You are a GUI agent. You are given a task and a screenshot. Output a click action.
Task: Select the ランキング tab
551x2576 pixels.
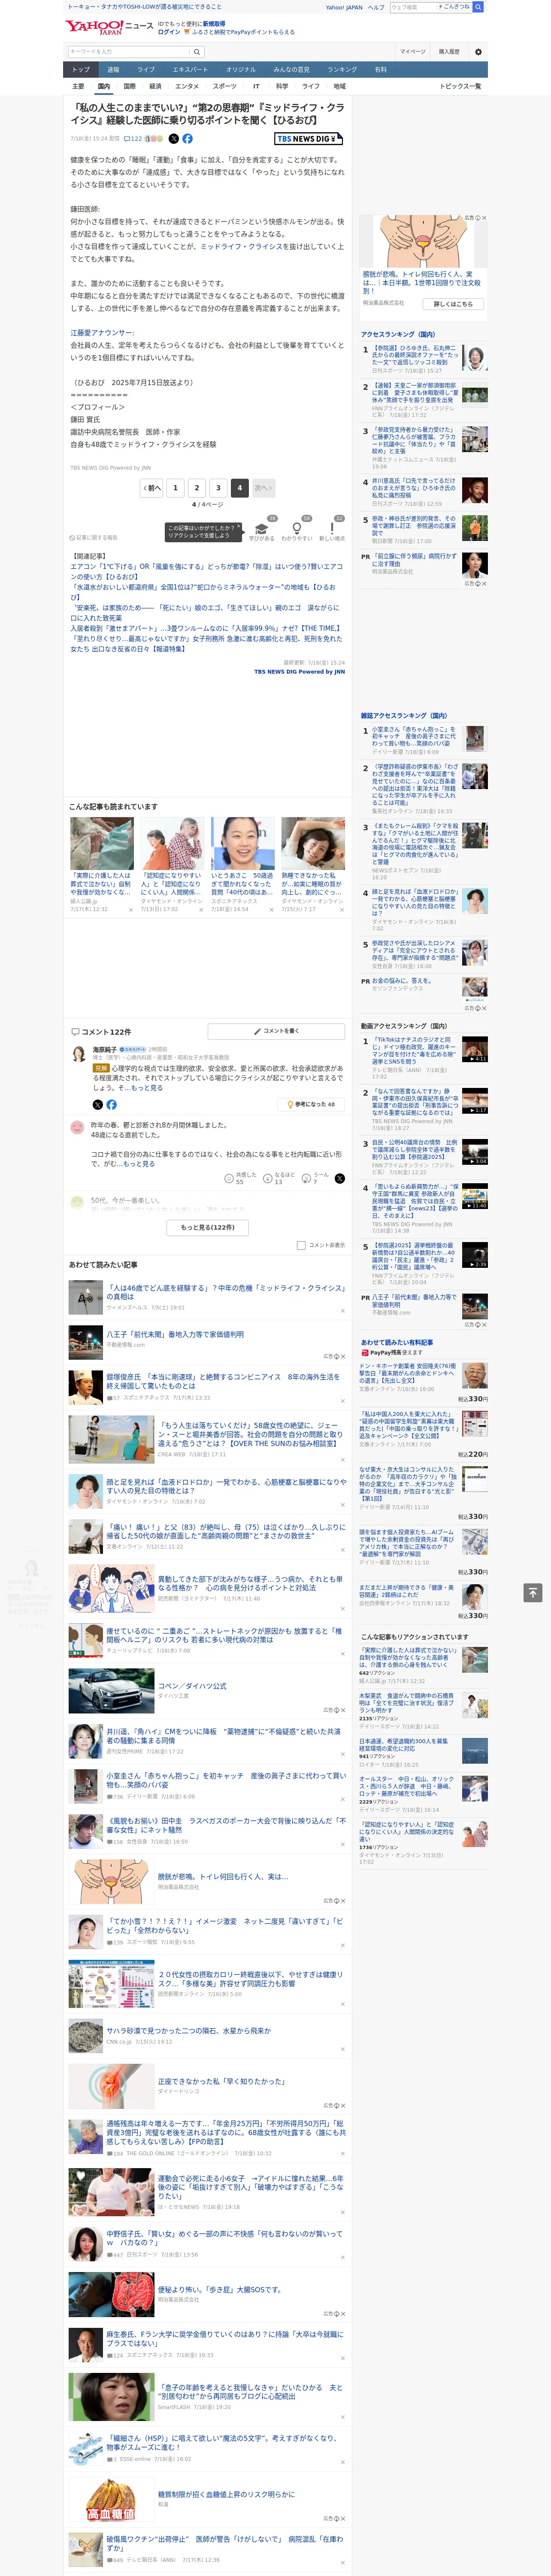tap(342, 70)
